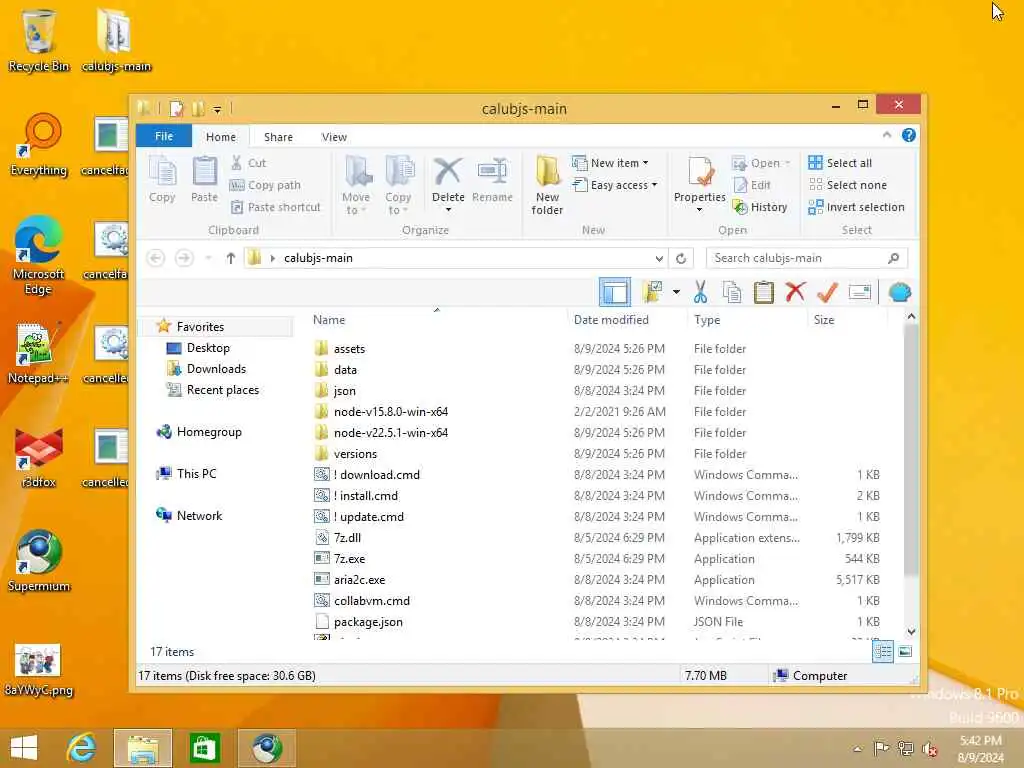This screenshot has height=768, width=1024.
Task: Switch to the Home tab
Action: 221,136
